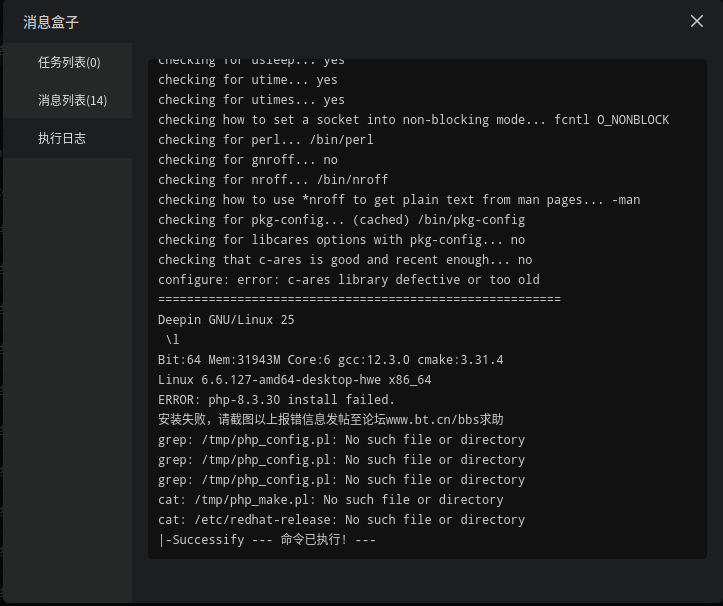This screenshot has height=606, width=723.
Task: Click the 'Bit:64 Mem:31943M Core:6' info line
Action: [x=331, y=360]
